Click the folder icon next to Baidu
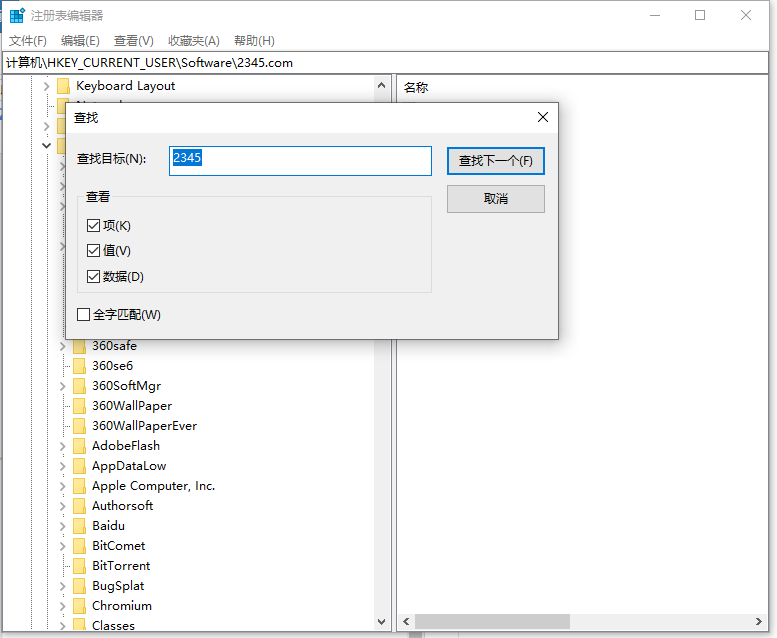This screenshot has height=638, width=777. (x=79, y=526)
